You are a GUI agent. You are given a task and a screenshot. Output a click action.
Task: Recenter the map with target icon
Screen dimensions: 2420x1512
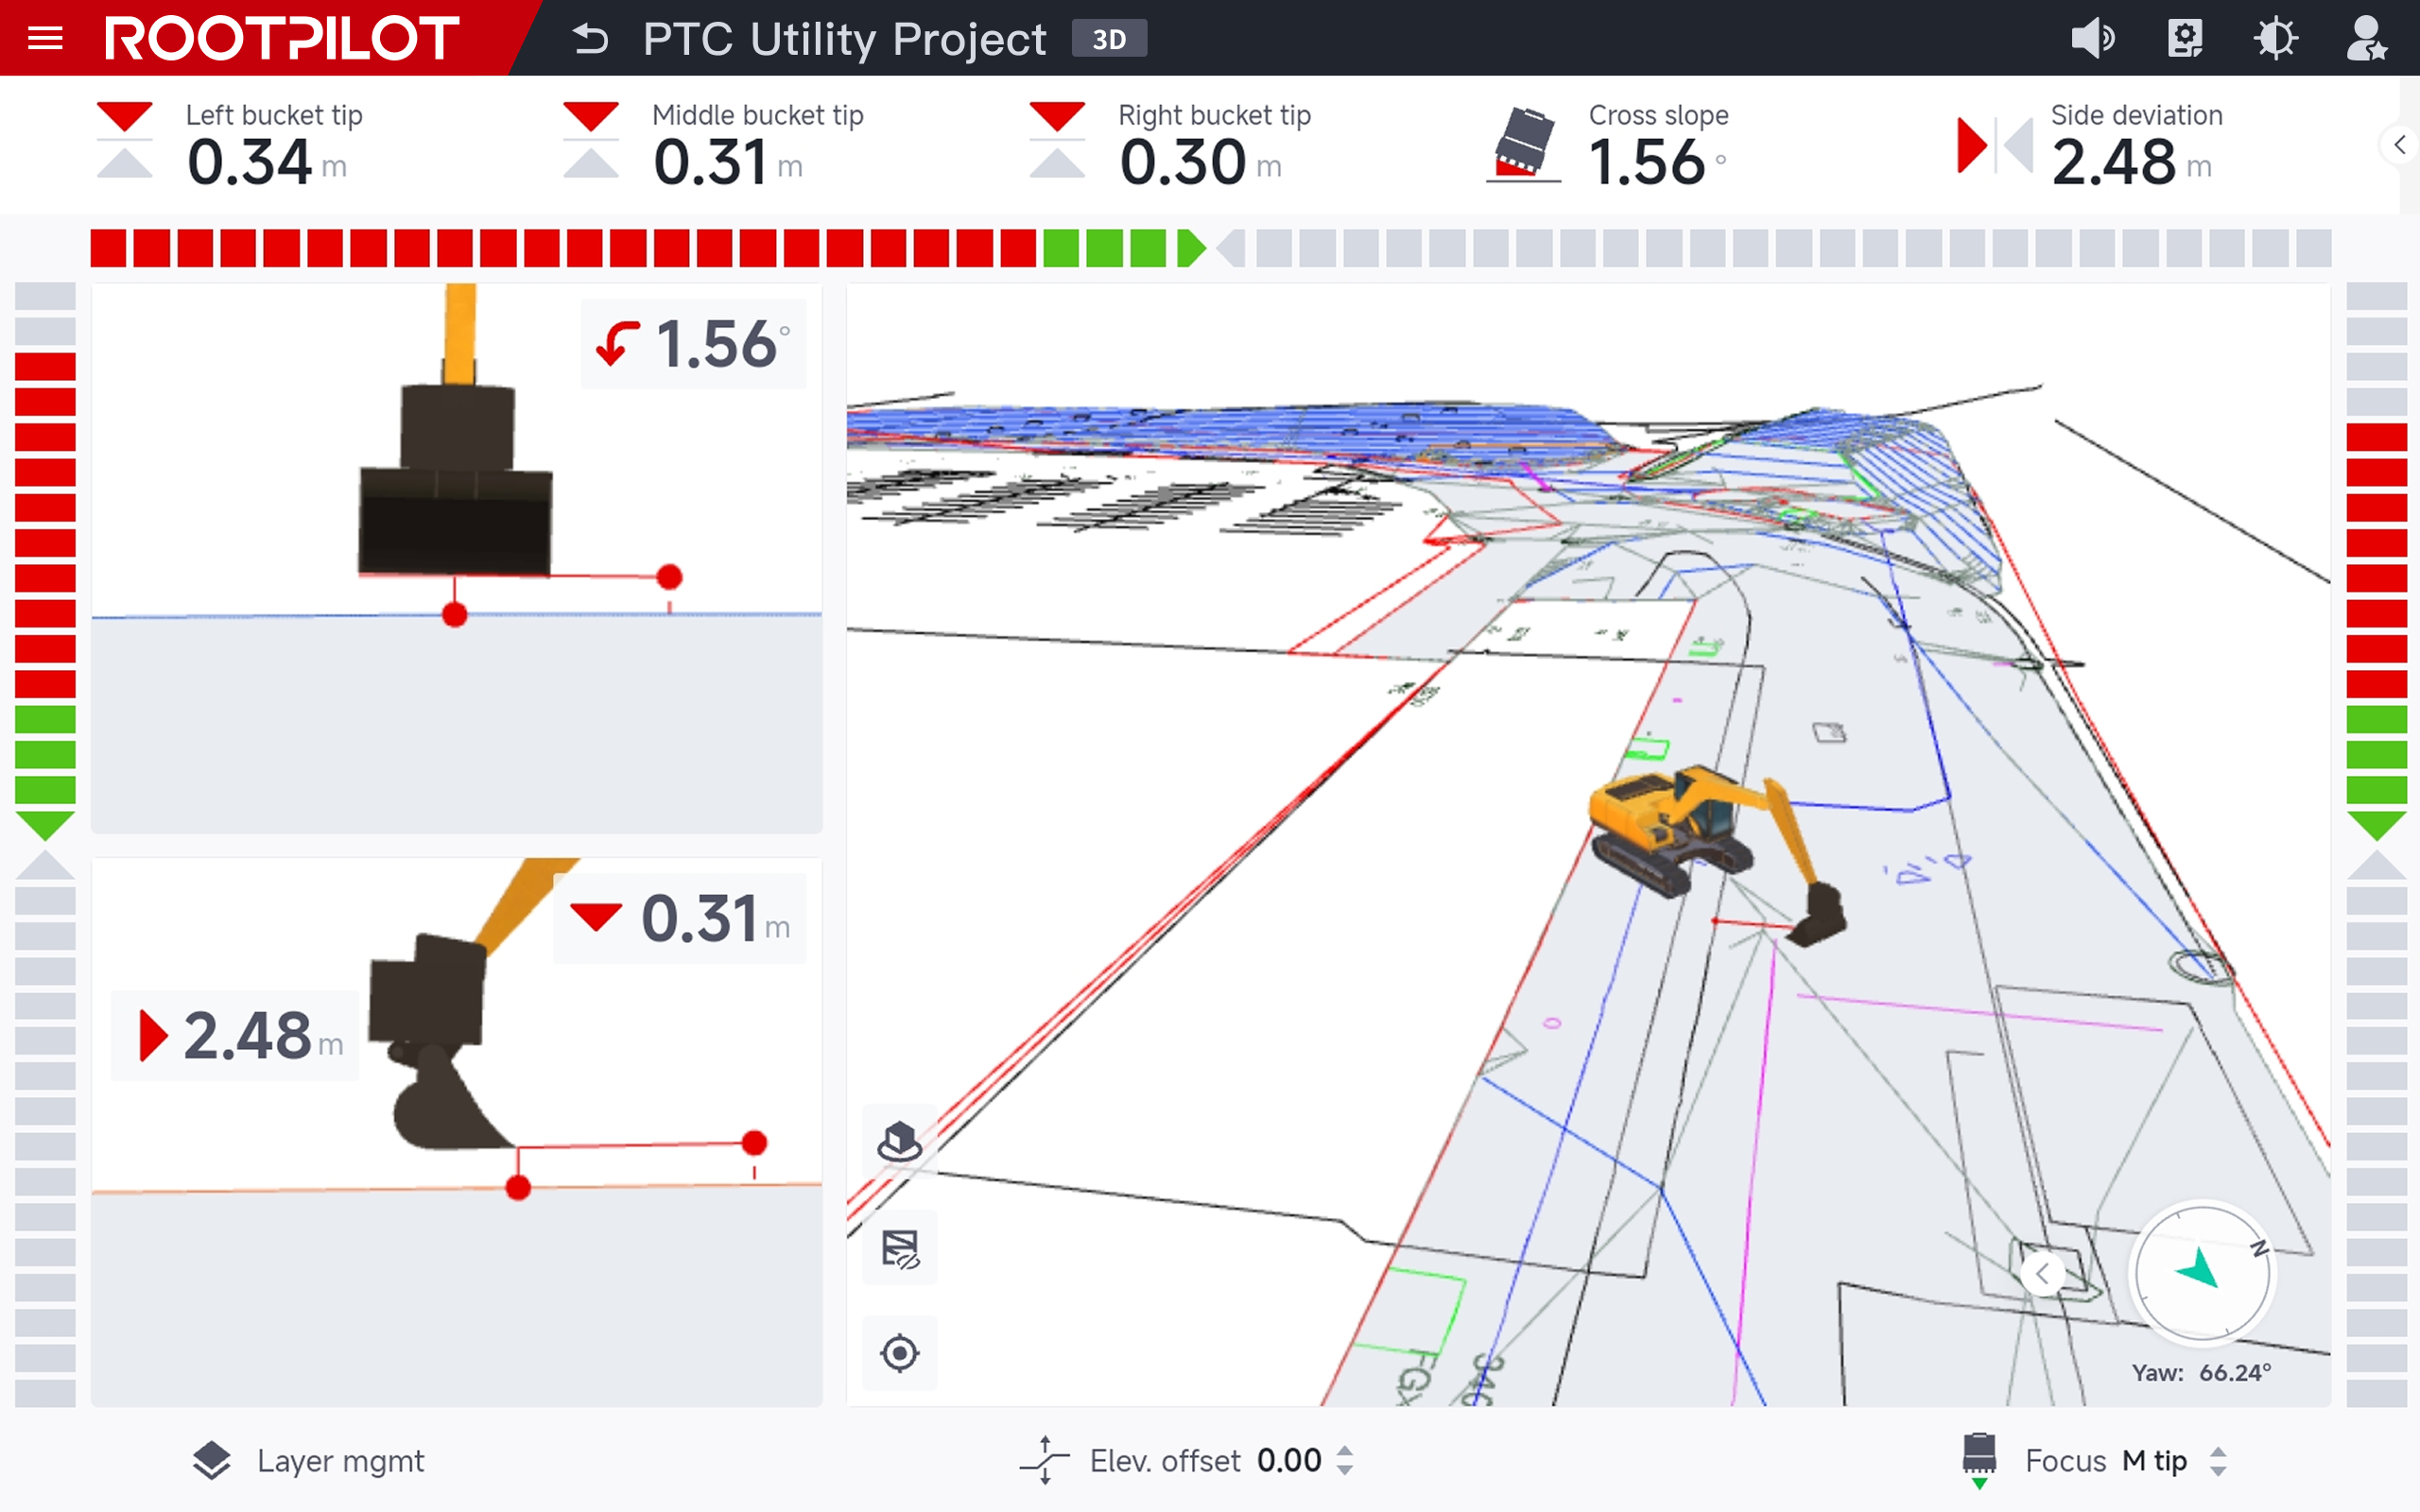coord(899,1353)
